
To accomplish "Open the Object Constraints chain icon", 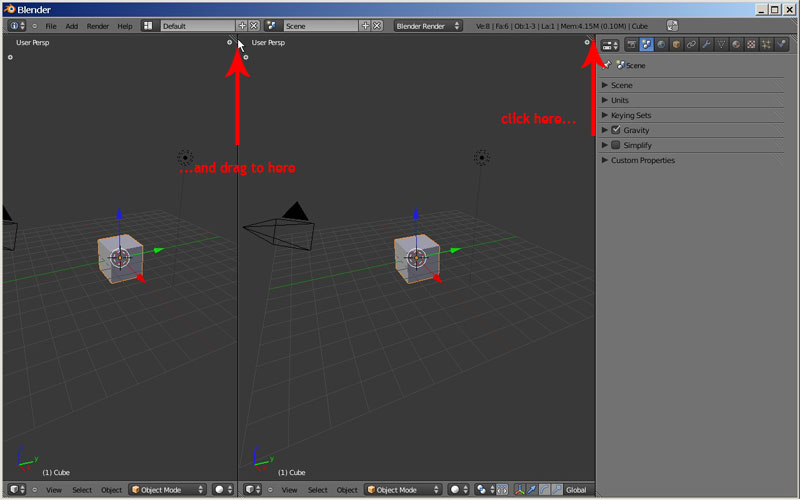I will 691,45.
